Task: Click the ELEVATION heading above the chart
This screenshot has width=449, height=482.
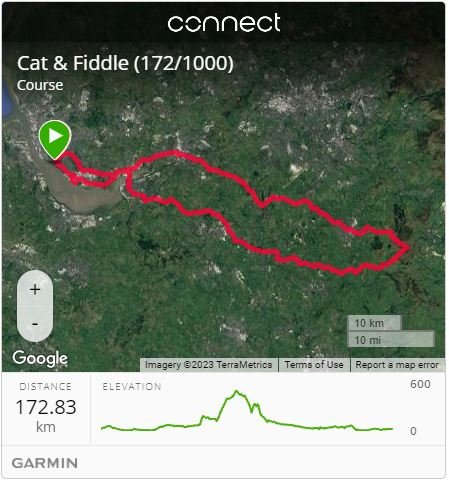Action: [x=132, y=387]
